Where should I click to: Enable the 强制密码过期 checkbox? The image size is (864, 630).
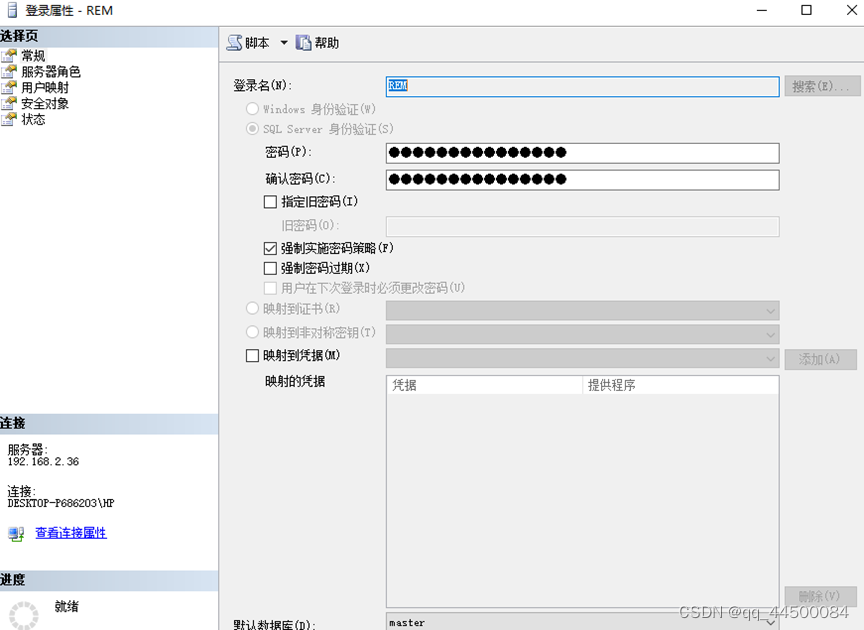[x=271, y=268]
